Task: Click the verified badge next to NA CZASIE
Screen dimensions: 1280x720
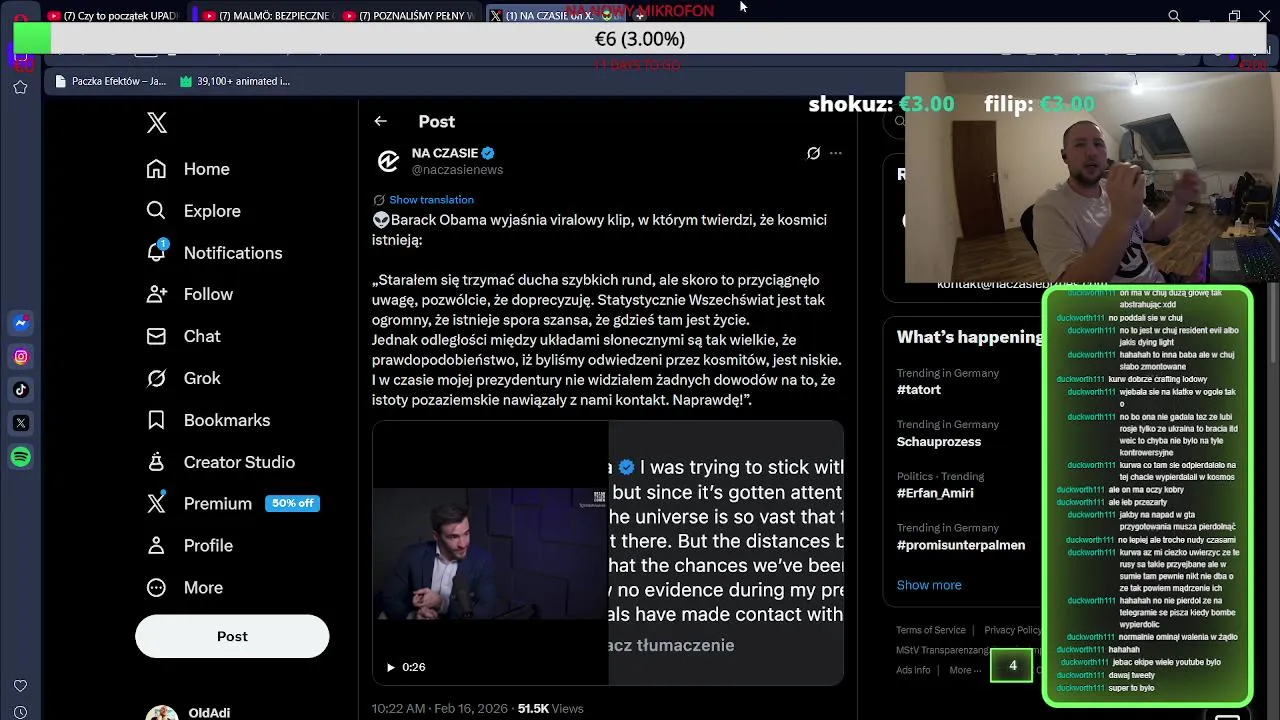Action: pos(489,153)
